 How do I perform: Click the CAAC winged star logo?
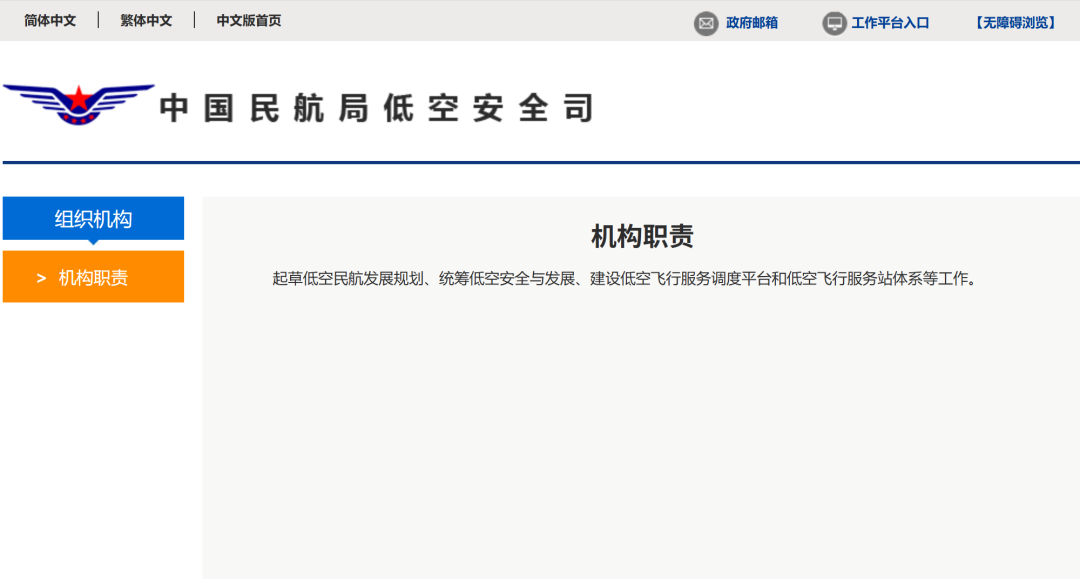click(79, 105)
